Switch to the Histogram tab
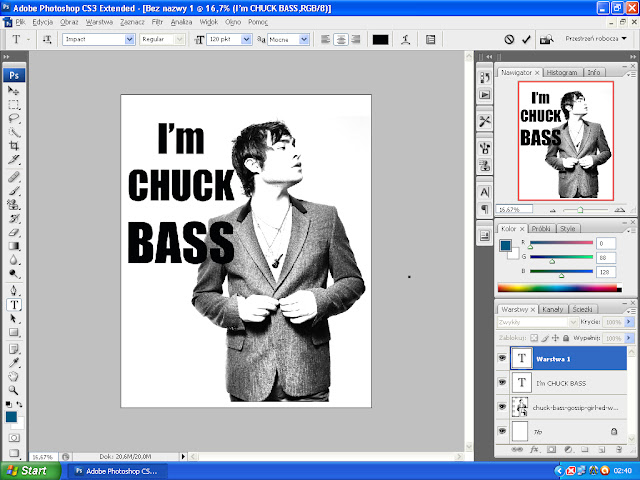This screenshot has width=640, height=480. [x=562, y=72]
